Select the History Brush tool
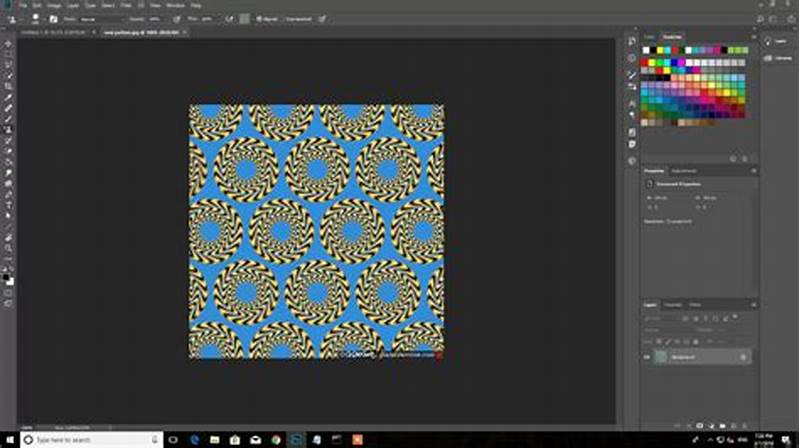Image resolution: width=800 pixels, height=448 pixels. (x=8, y=140)
